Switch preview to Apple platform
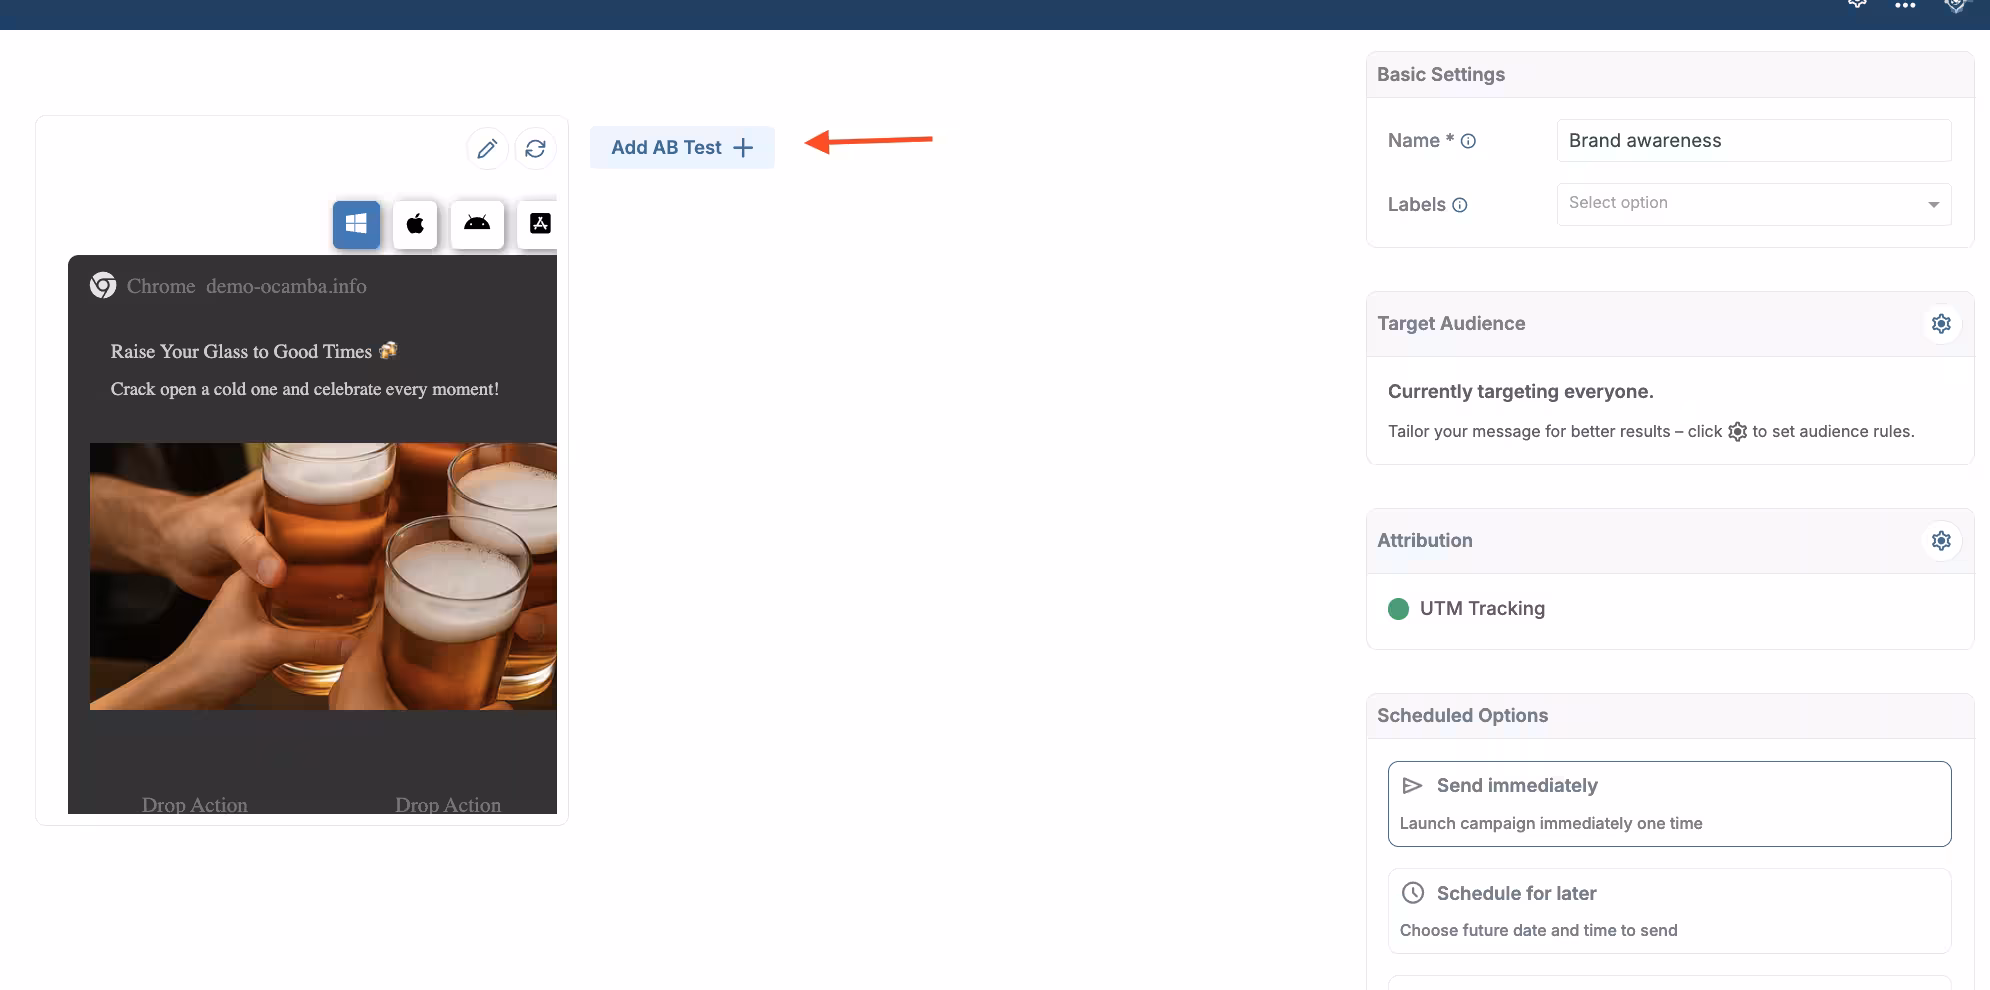Viewport: 1990px width, 990px height. (x=415, y=224)
